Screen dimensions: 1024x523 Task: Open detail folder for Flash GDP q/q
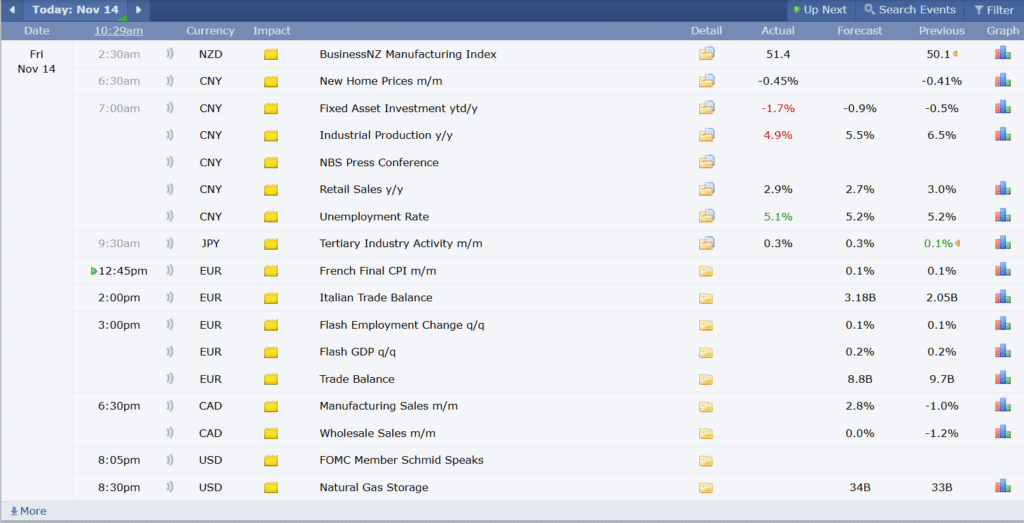point(707,352)
